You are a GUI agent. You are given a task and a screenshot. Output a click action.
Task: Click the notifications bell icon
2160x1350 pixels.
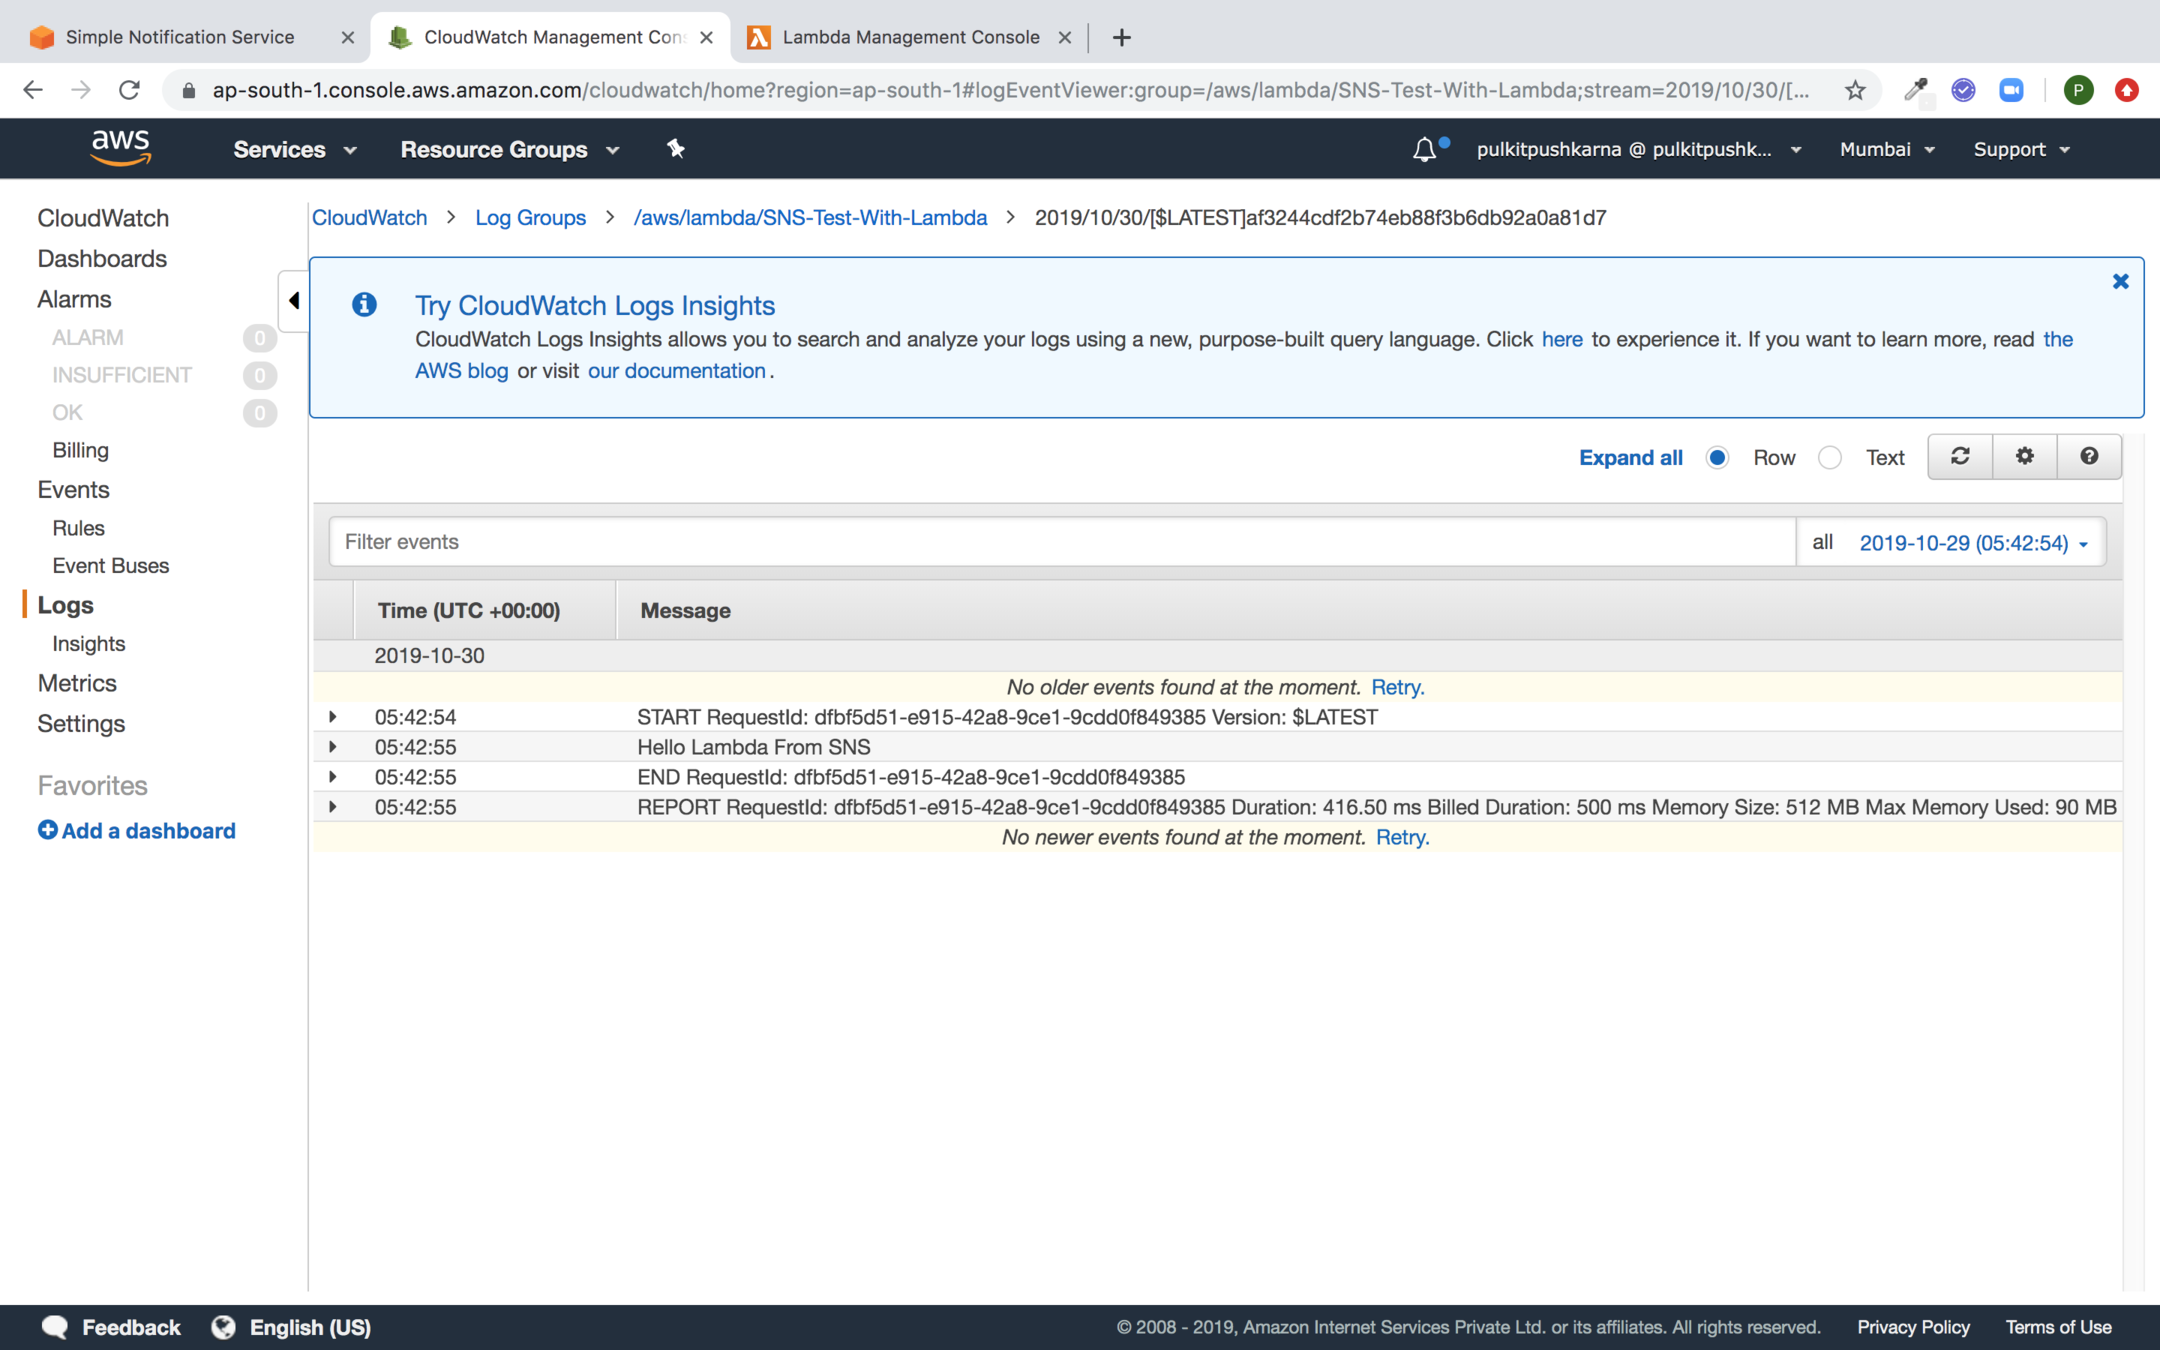[x=1424, y=150]
